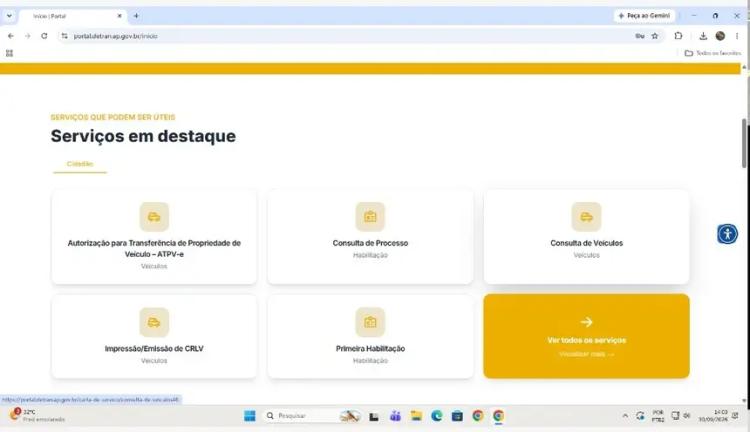This screenshot has height=432, width=750.
Task: Click the car icon above ATPV-e card
Action: pyautogui.click(x=154, y=217)
